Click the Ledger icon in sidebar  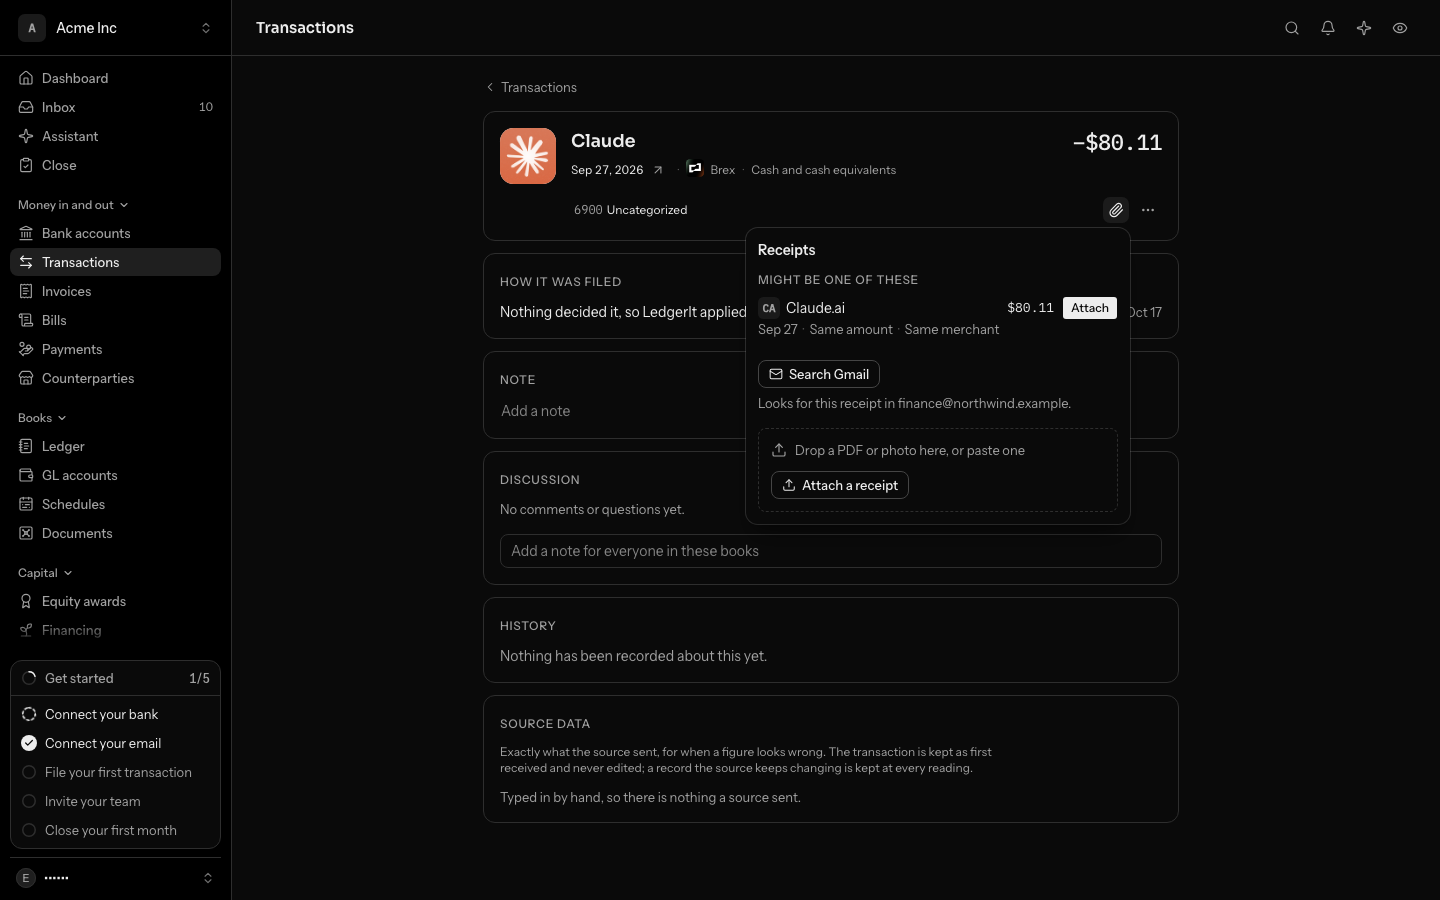click(26, 446)
